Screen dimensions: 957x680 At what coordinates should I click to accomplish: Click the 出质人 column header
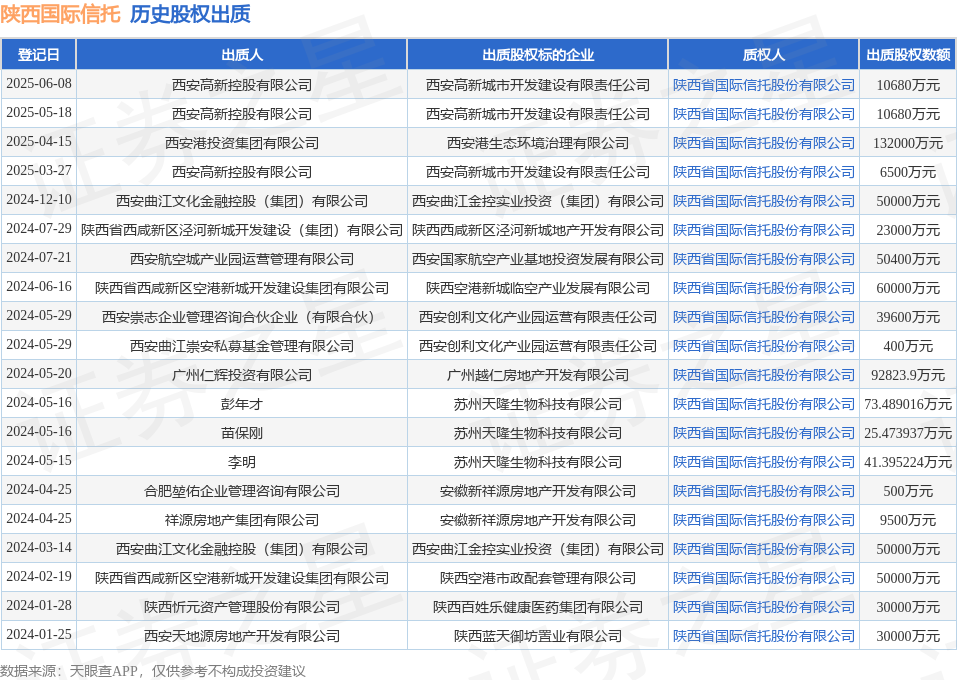(242, 55)
